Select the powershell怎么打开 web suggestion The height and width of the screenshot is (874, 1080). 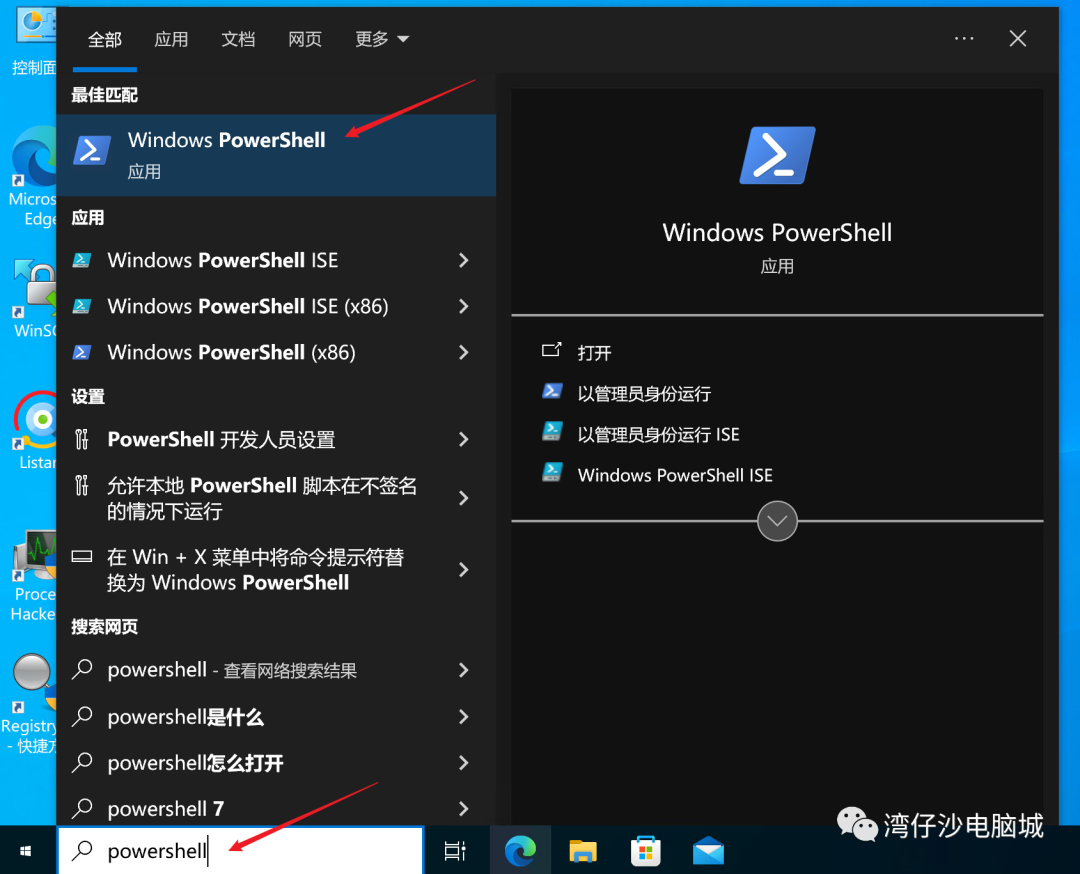tap(276, 763)
